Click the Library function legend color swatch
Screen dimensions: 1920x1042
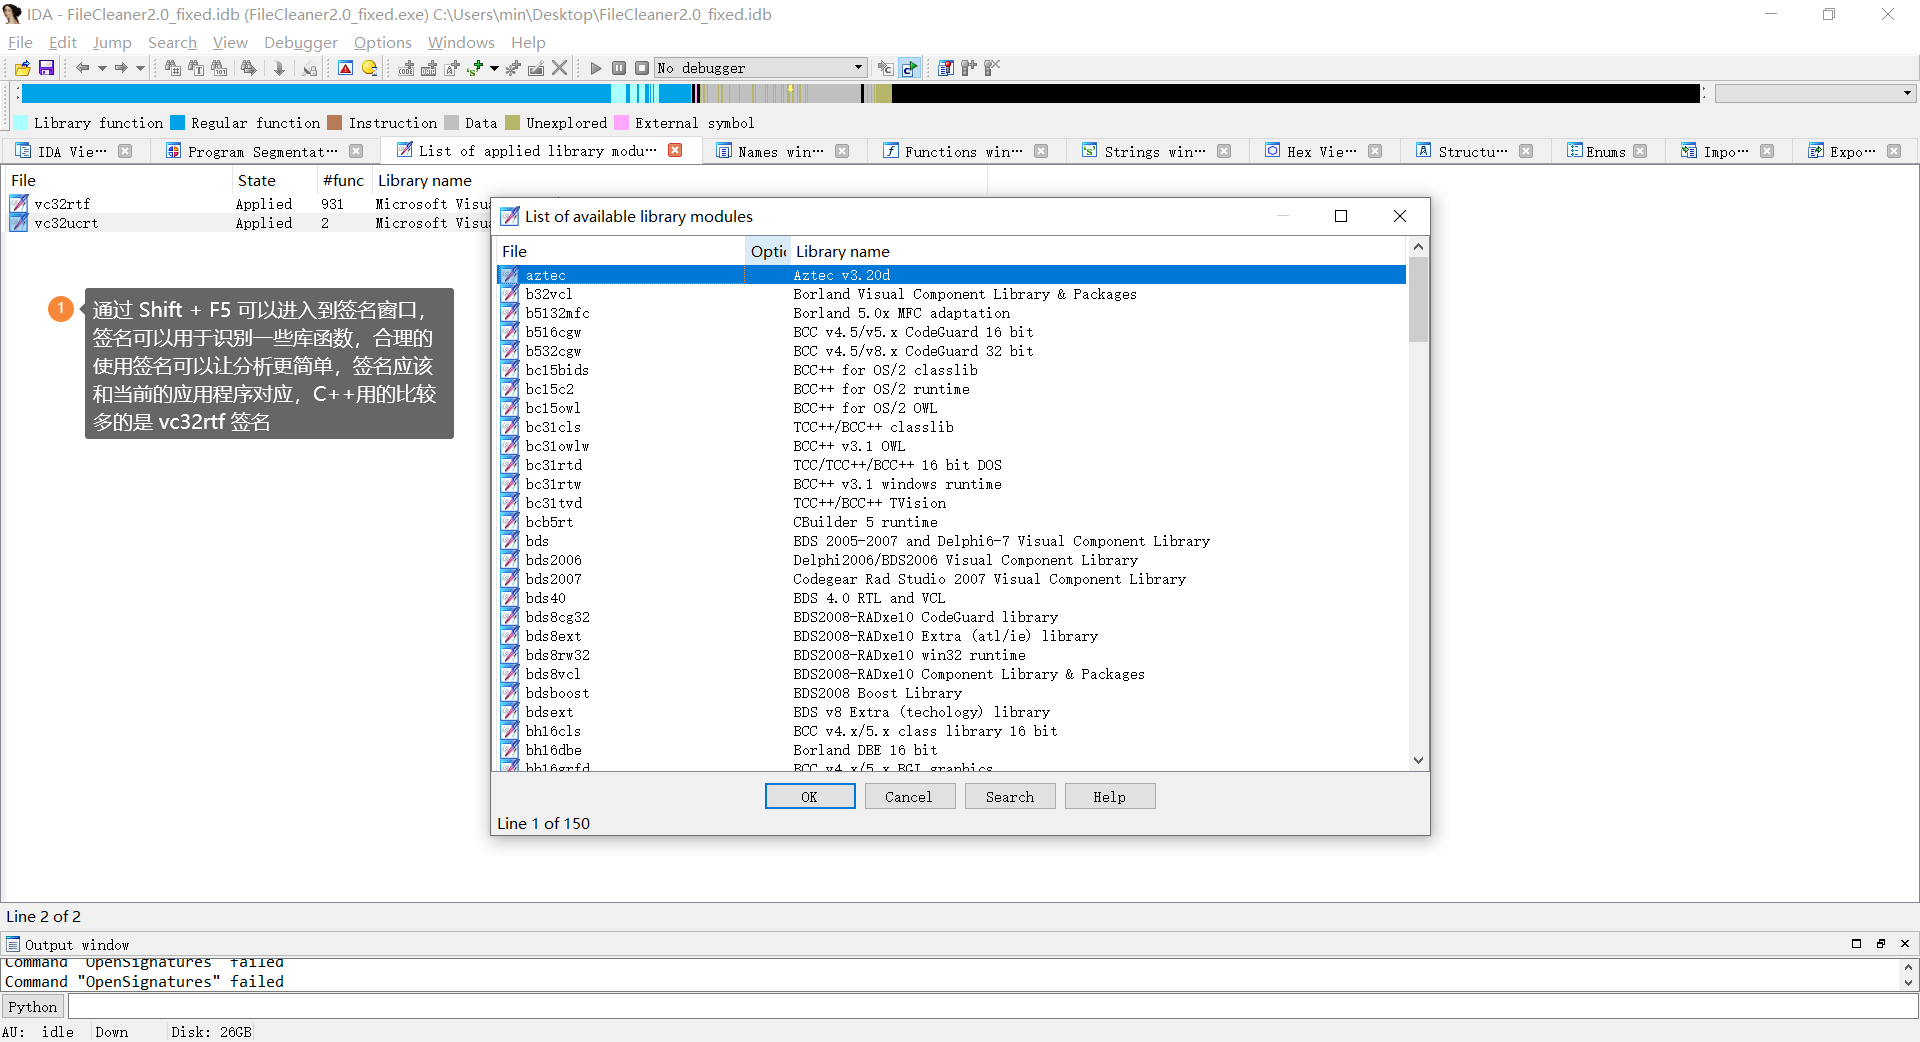pos(20,122)
